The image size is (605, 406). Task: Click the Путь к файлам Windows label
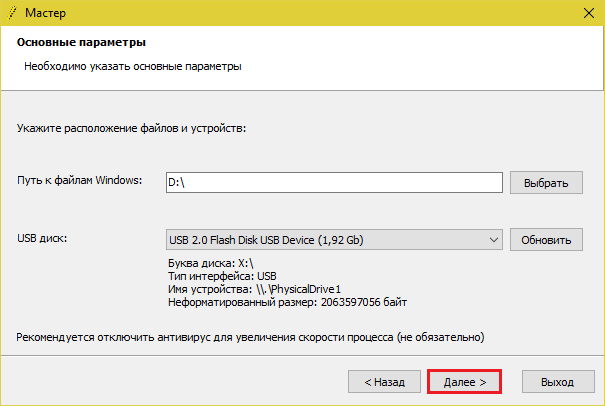click(x=80, y=181)
